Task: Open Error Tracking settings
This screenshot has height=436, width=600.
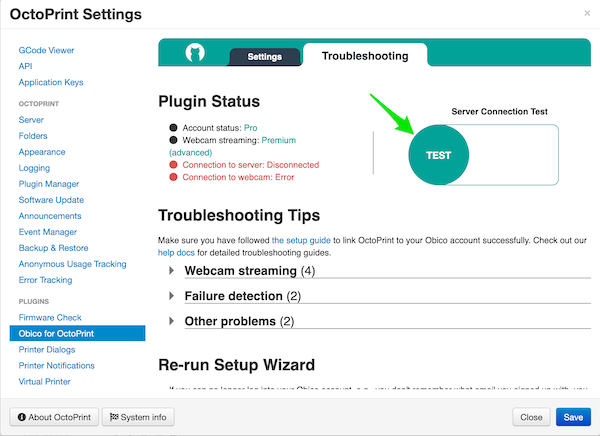Action: pyautogui.click(x=45, y=280)
